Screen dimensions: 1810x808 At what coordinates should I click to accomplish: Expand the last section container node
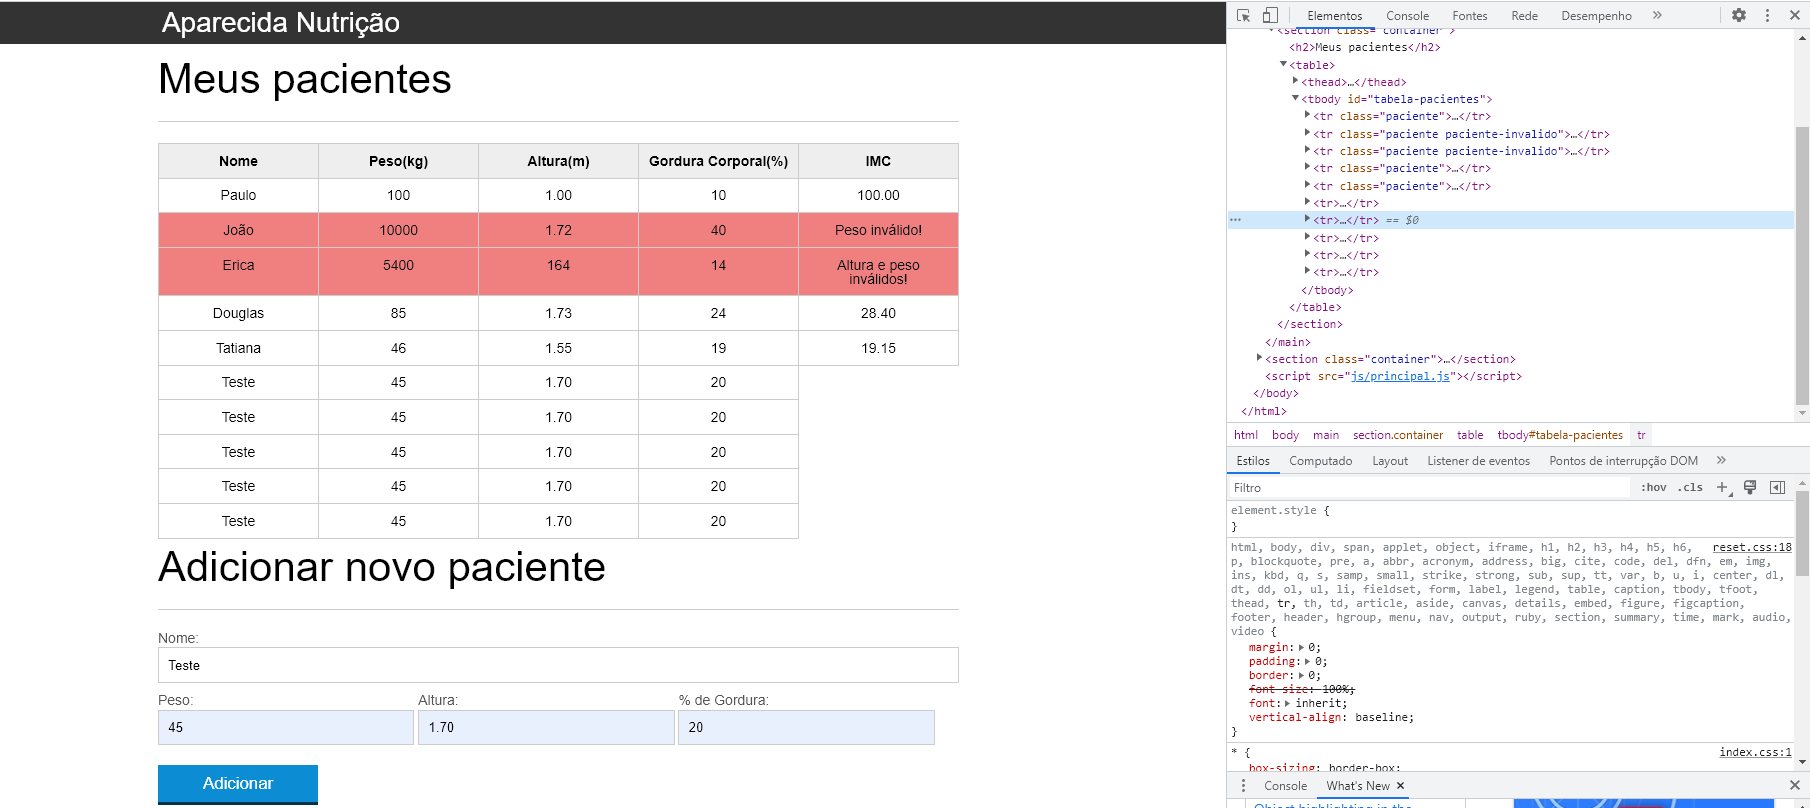[x=1260, y=358]
